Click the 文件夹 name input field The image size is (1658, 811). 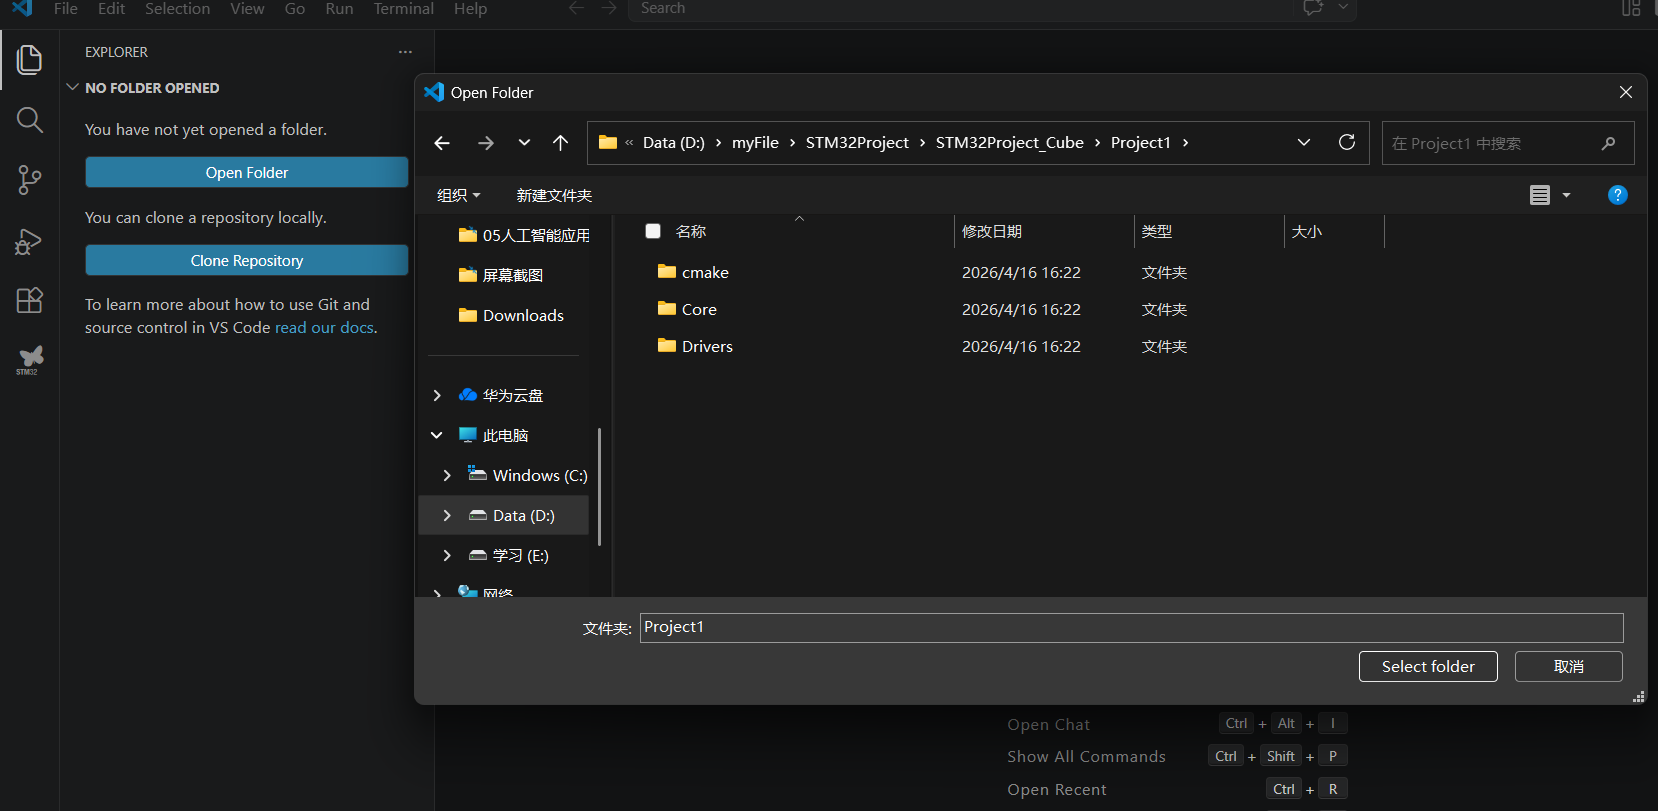(1131, 627)
